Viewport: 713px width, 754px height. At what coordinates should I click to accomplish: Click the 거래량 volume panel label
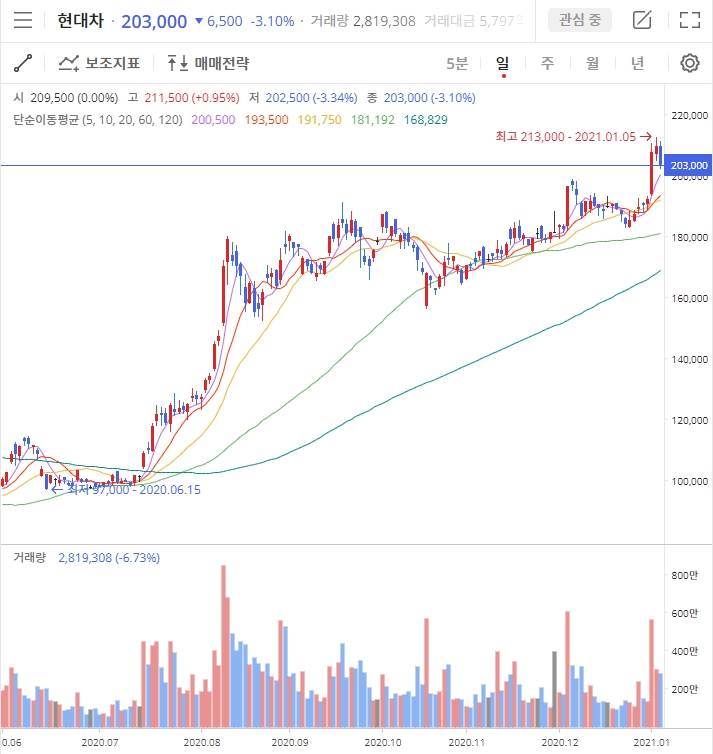(30, 557)
